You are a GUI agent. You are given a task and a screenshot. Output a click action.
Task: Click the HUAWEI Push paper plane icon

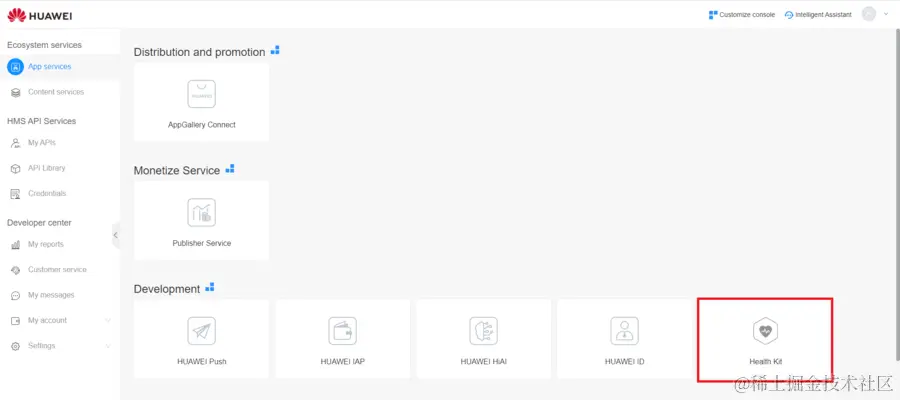201,331
